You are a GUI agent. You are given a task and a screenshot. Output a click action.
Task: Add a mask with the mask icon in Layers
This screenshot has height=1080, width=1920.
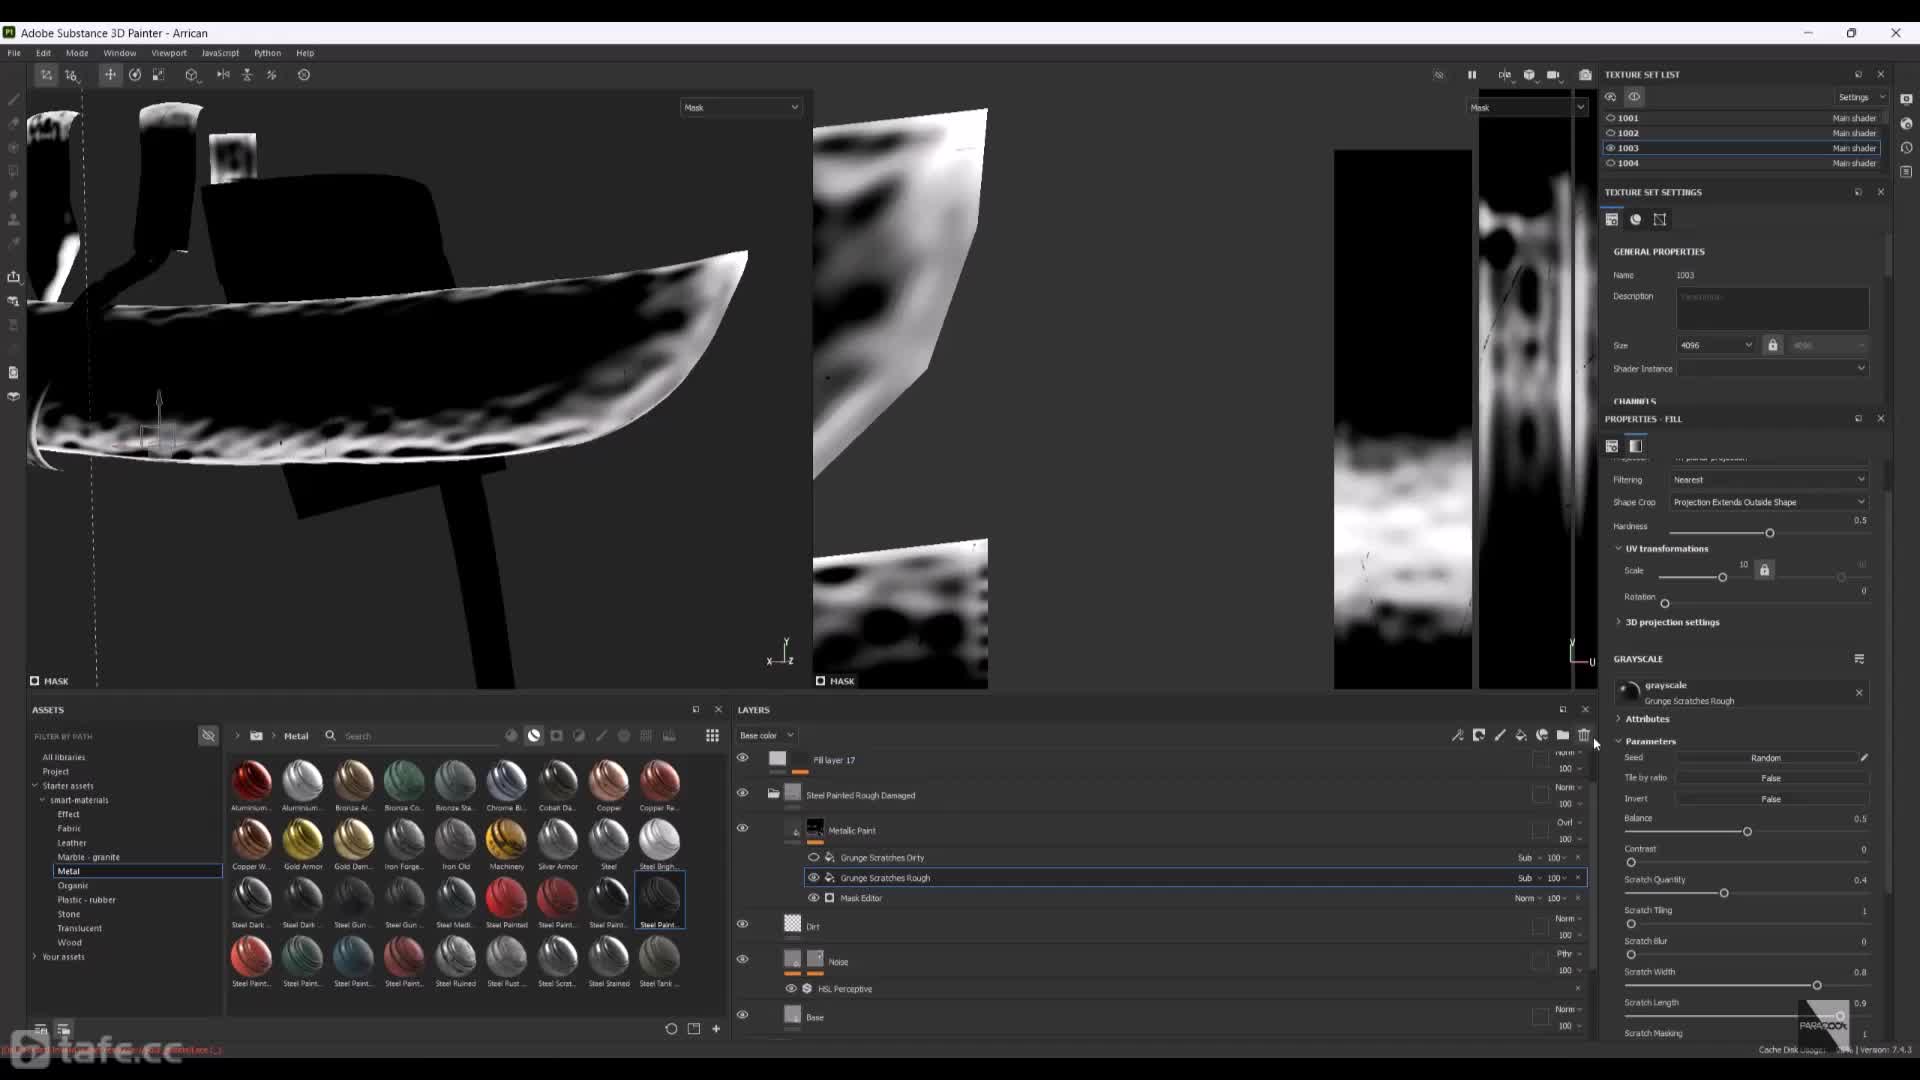[1479, 735]
